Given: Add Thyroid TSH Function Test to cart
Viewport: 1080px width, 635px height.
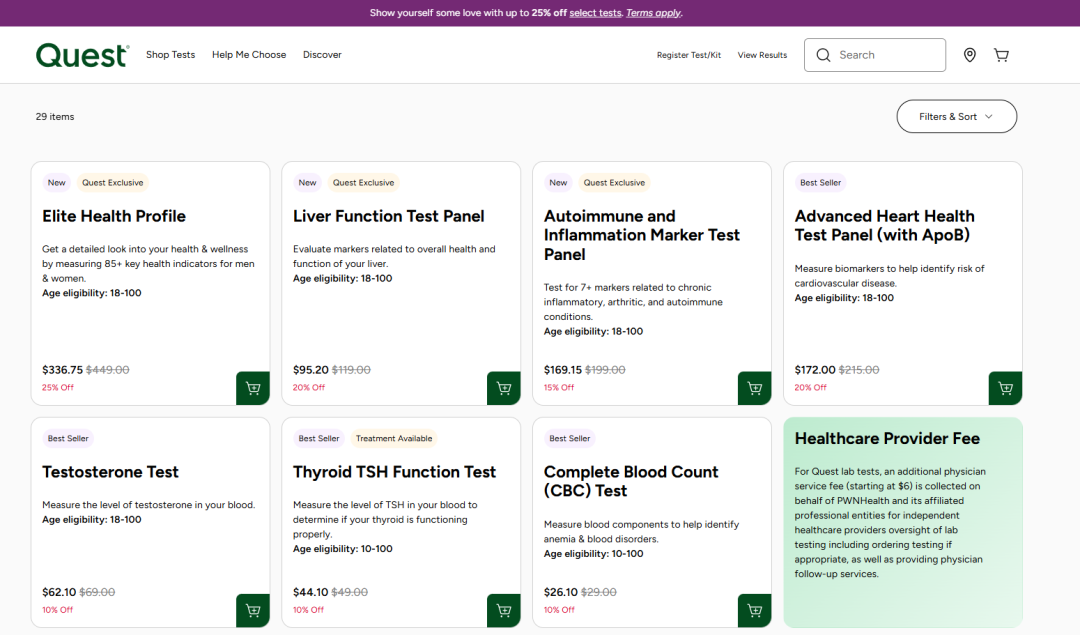Looking at the screenshot, I should 504,610.
